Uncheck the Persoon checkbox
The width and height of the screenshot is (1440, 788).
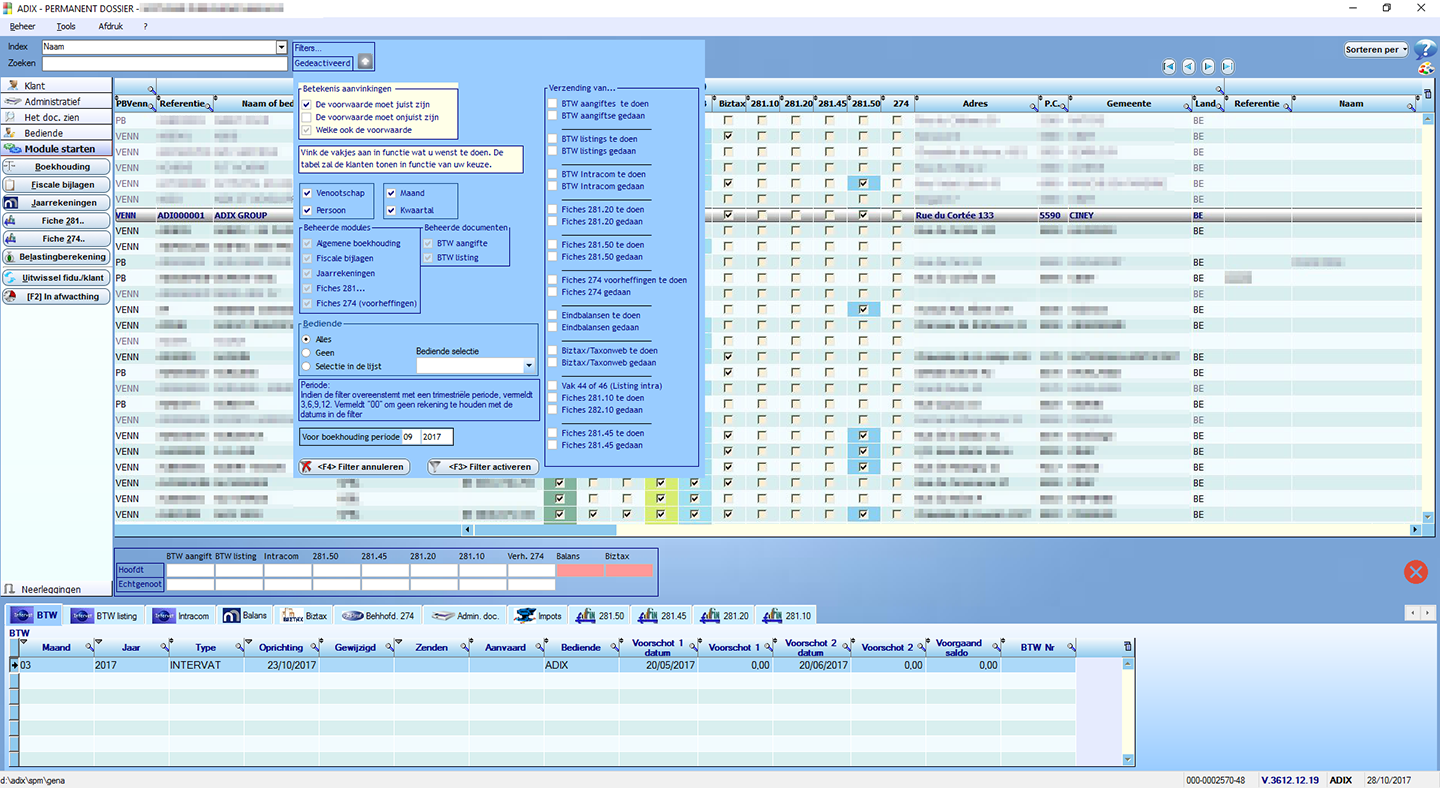pos(307,210)
